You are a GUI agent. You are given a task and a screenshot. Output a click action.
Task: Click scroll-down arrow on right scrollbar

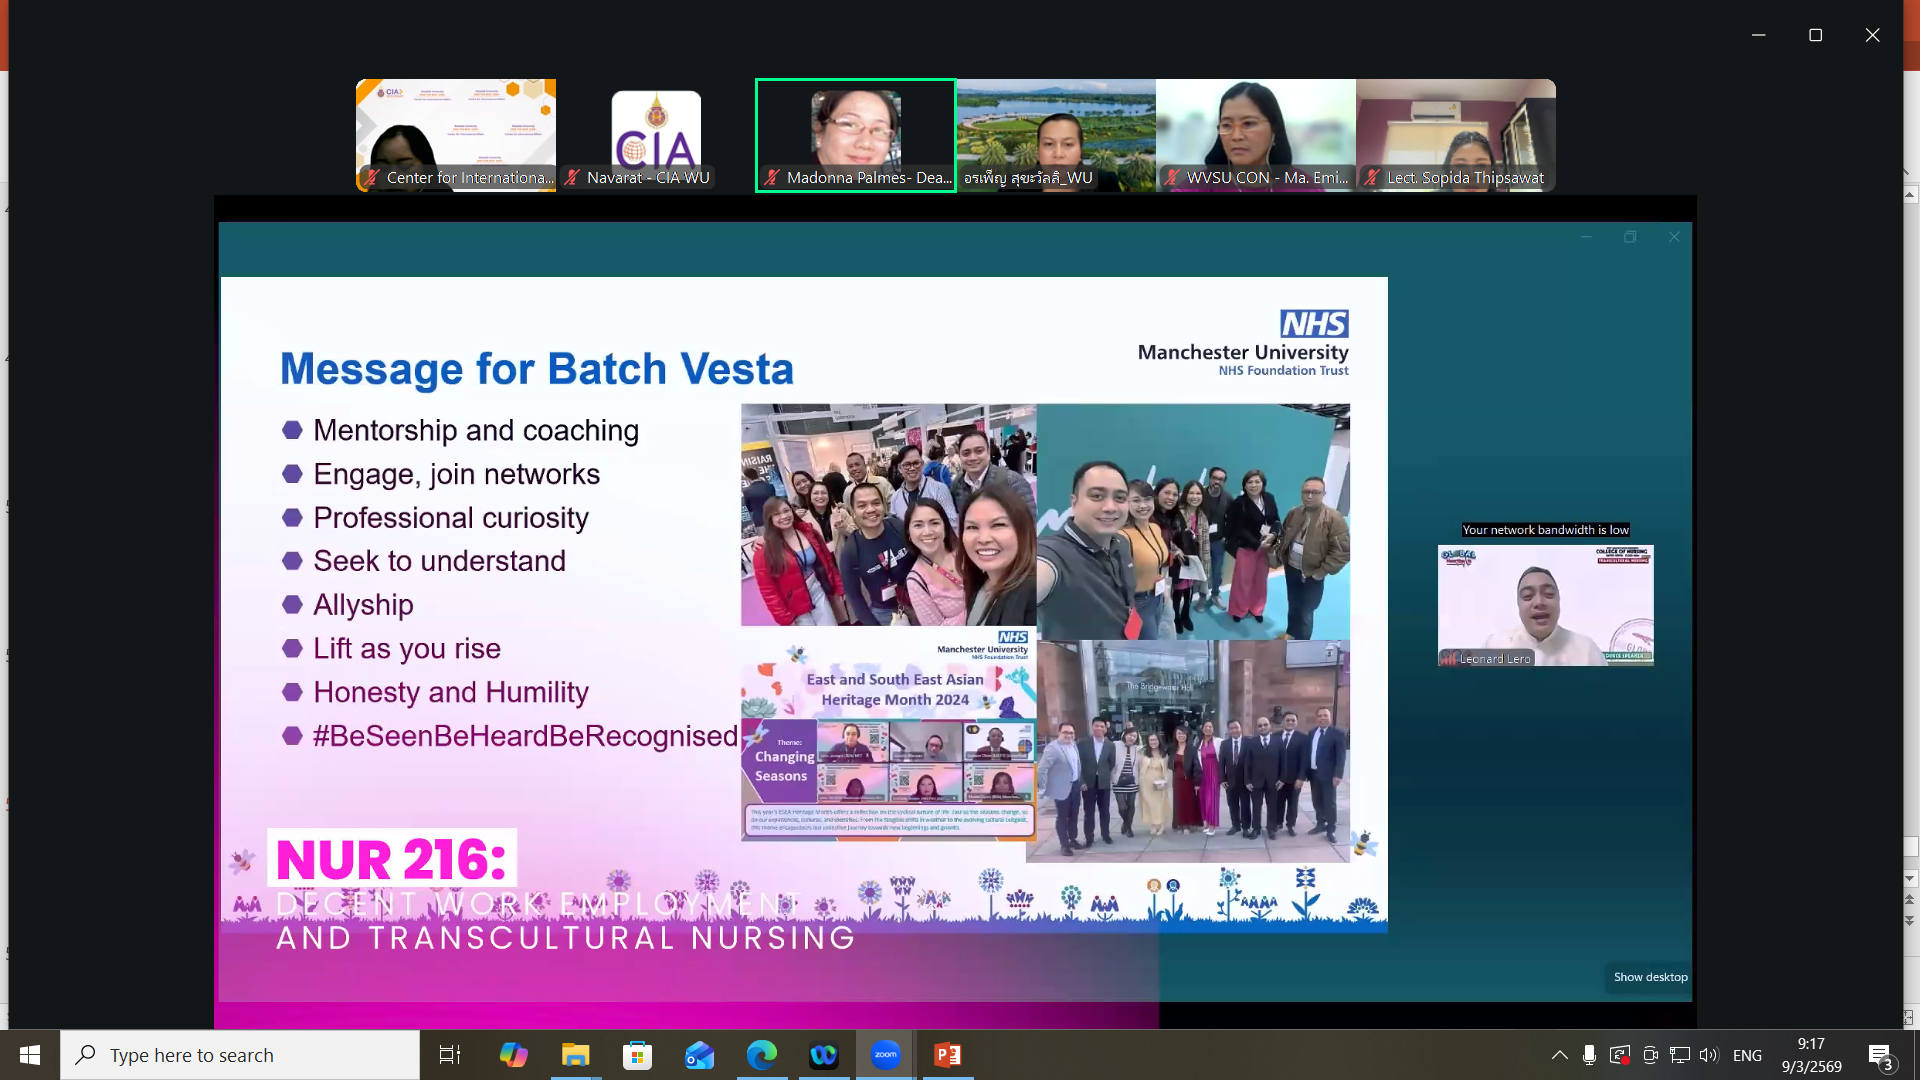click(1910, 878)
